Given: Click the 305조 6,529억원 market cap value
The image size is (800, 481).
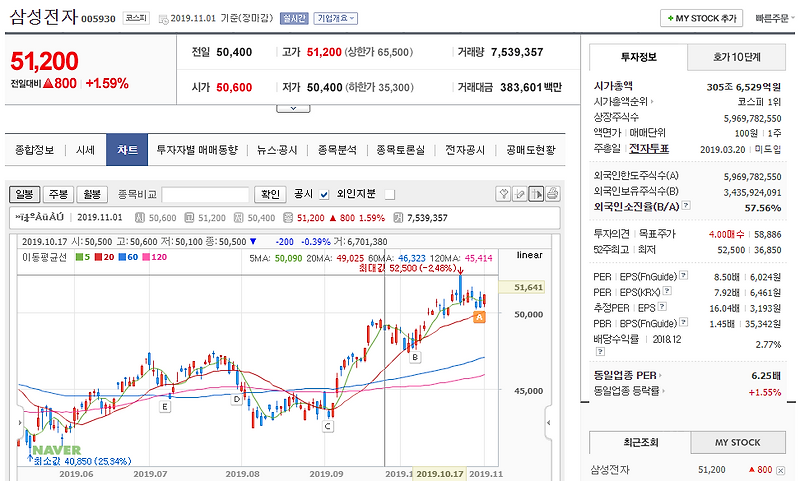Looking at the screenshot, I should pos(743,87).
